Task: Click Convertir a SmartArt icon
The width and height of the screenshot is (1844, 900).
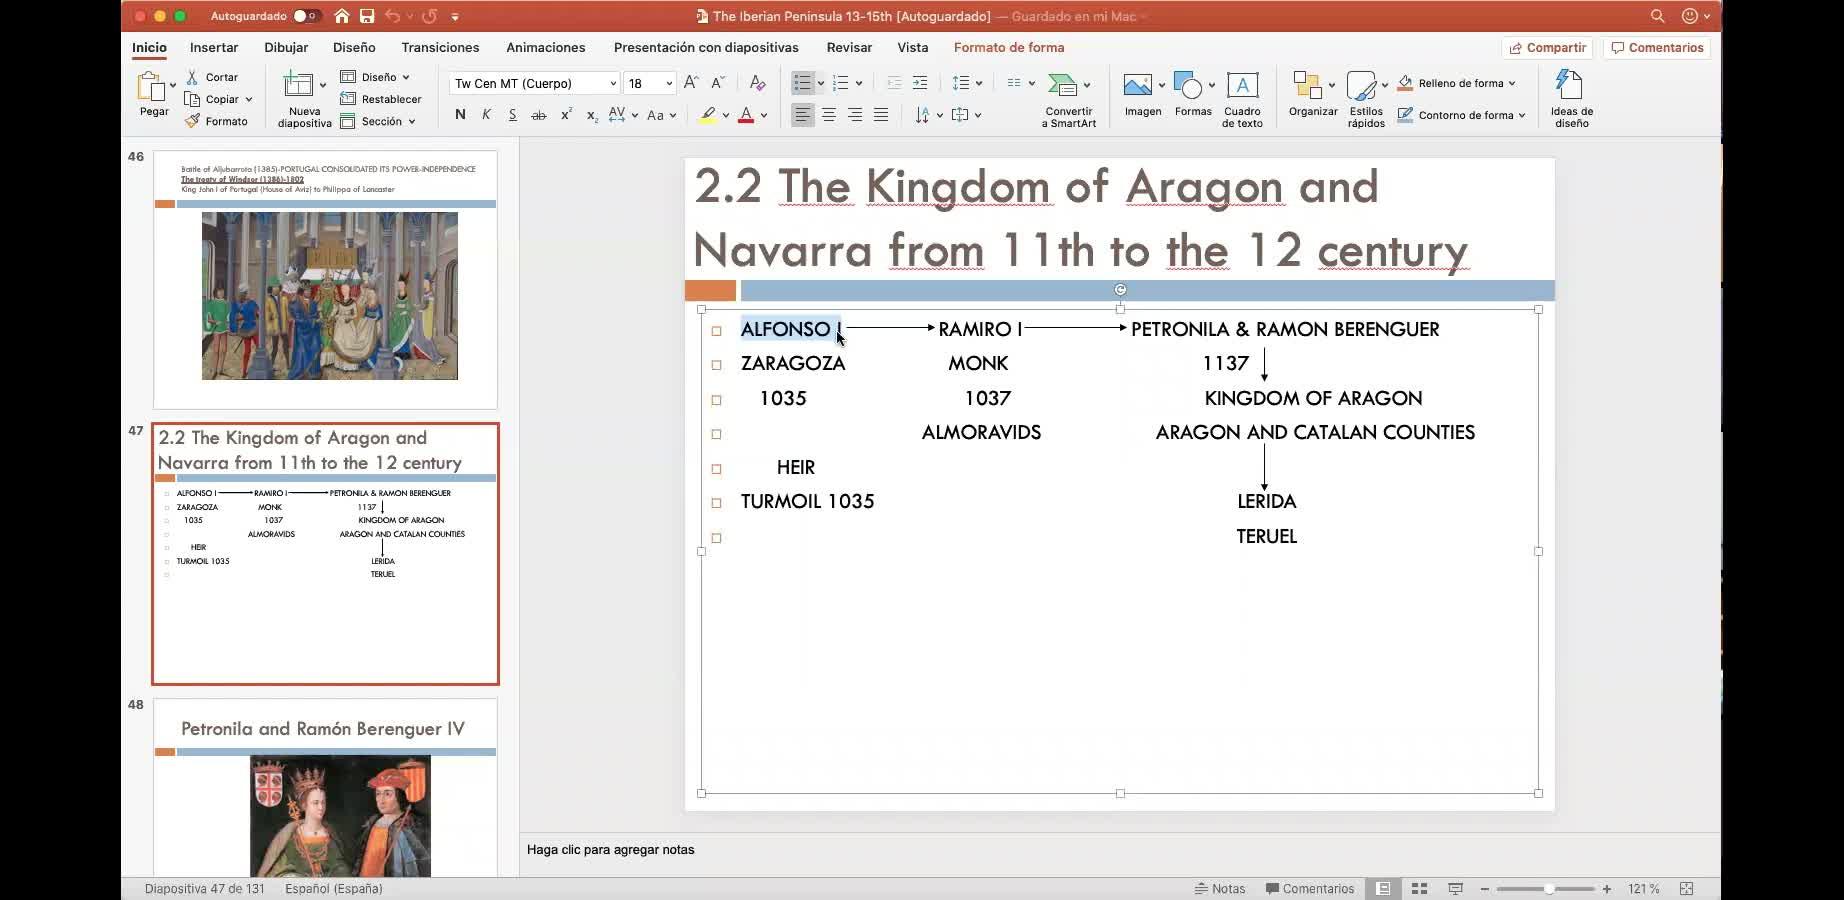Action: click(1063, 86)
